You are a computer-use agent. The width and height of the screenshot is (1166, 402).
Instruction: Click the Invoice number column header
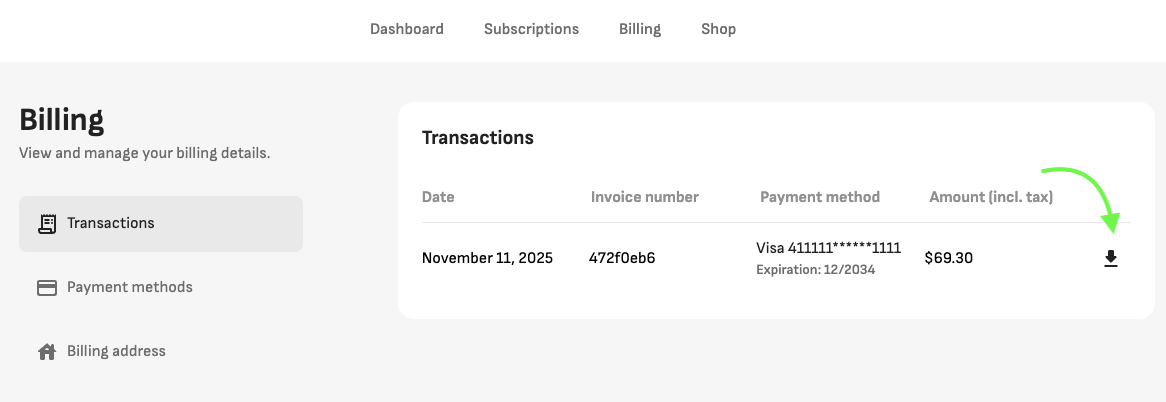pos(644,197)
